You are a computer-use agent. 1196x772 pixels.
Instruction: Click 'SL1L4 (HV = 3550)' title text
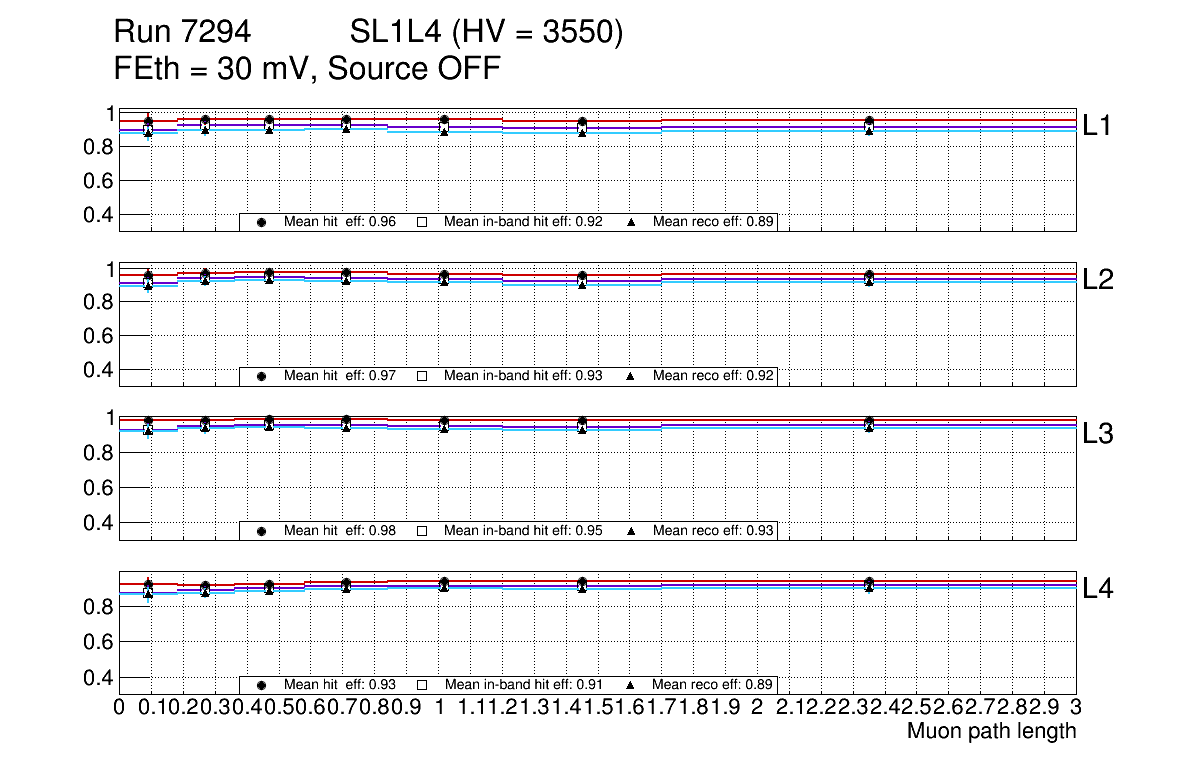487,34
